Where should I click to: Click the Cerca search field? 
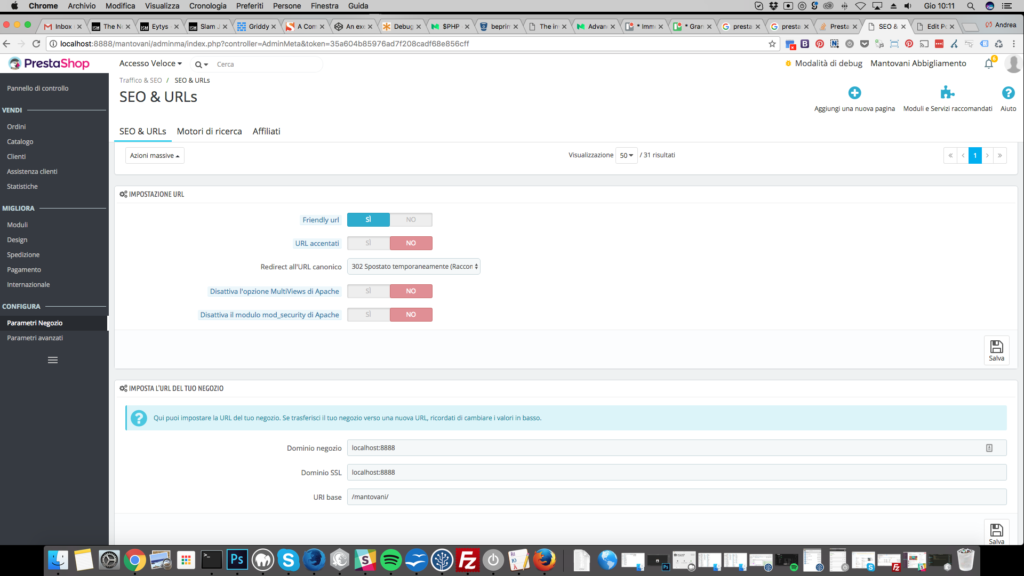point(266,64)
